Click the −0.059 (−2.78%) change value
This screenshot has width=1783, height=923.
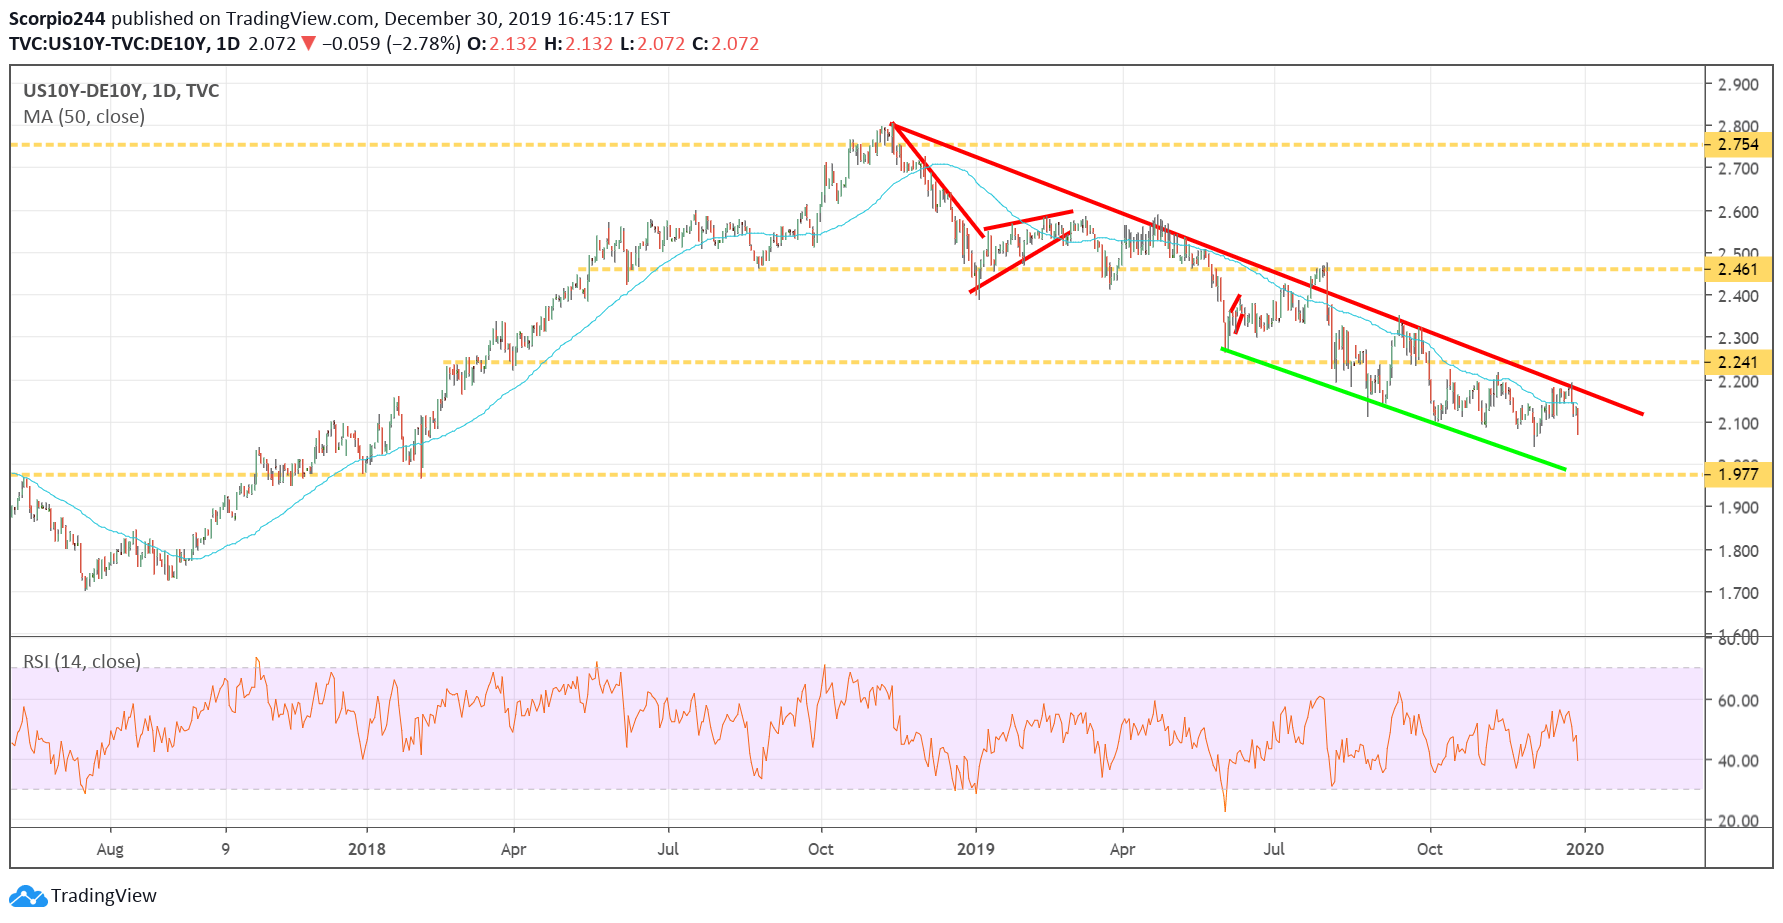click(x=391, y=44)
